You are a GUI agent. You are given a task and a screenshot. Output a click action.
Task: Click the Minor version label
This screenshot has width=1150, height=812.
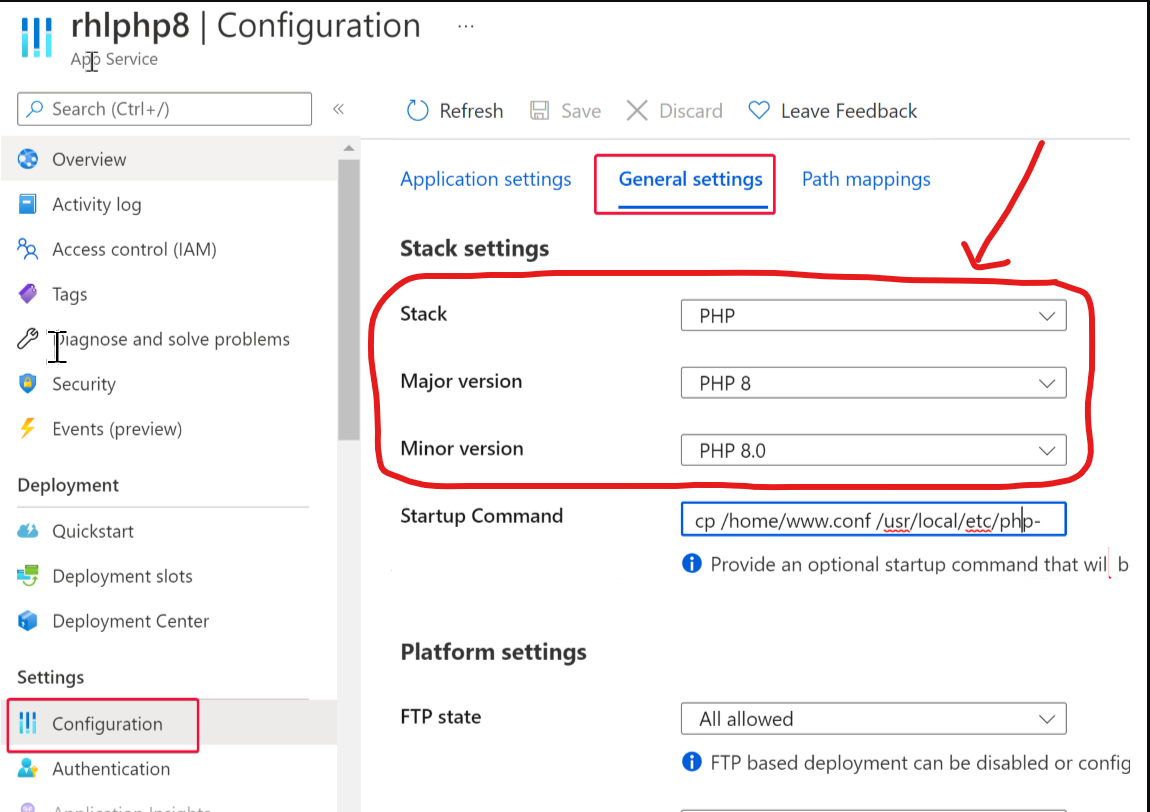pyautogui.click(x=462, y=448)
